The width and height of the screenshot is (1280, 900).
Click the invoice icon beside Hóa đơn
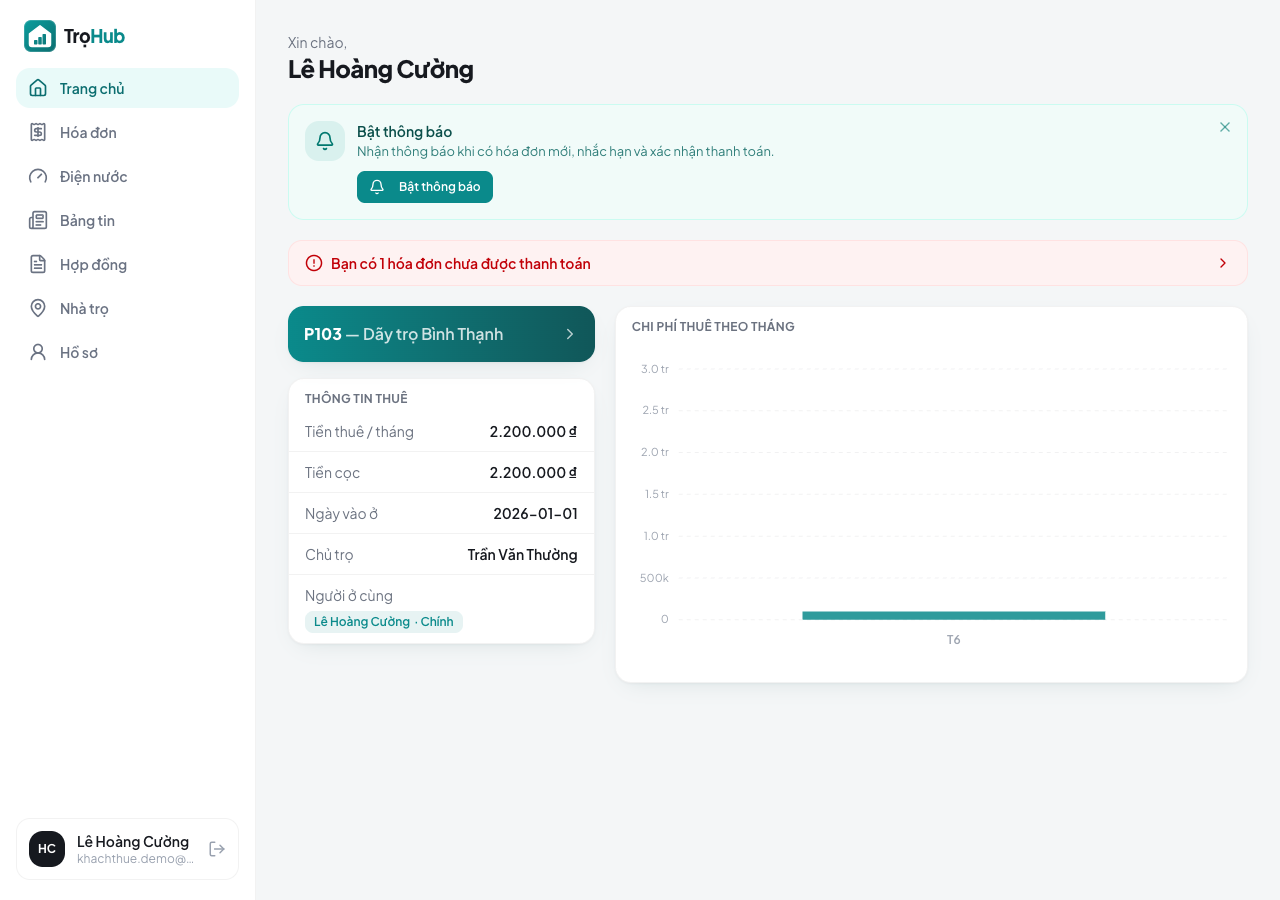(38, 132)
